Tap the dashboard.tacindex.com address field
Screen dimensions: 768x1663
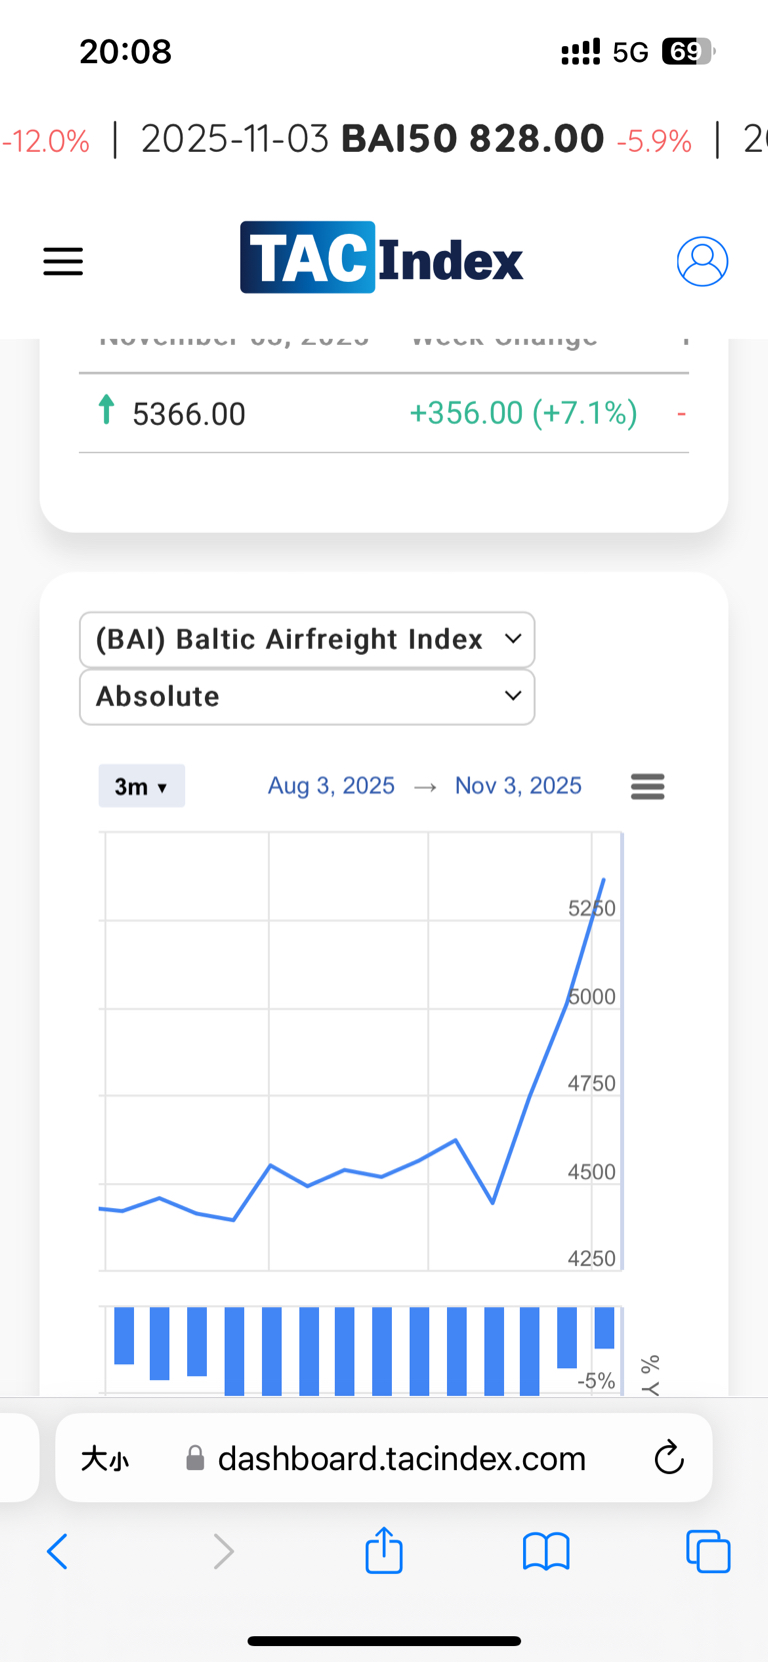point(401,1459)
